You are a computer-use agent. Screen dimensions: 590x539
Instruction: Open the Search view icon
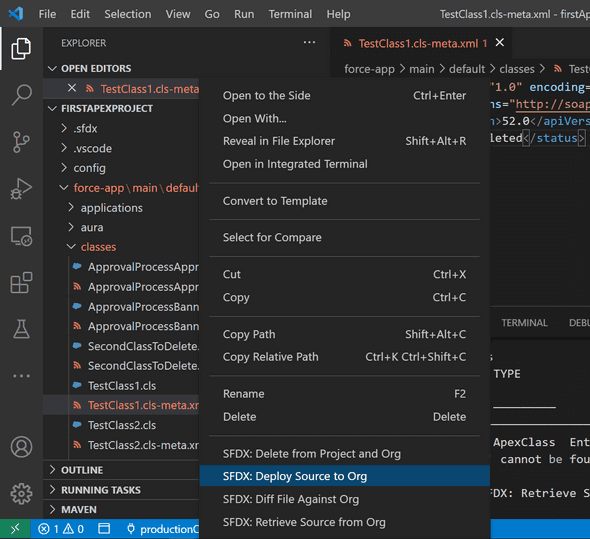[x=21, y=94]
